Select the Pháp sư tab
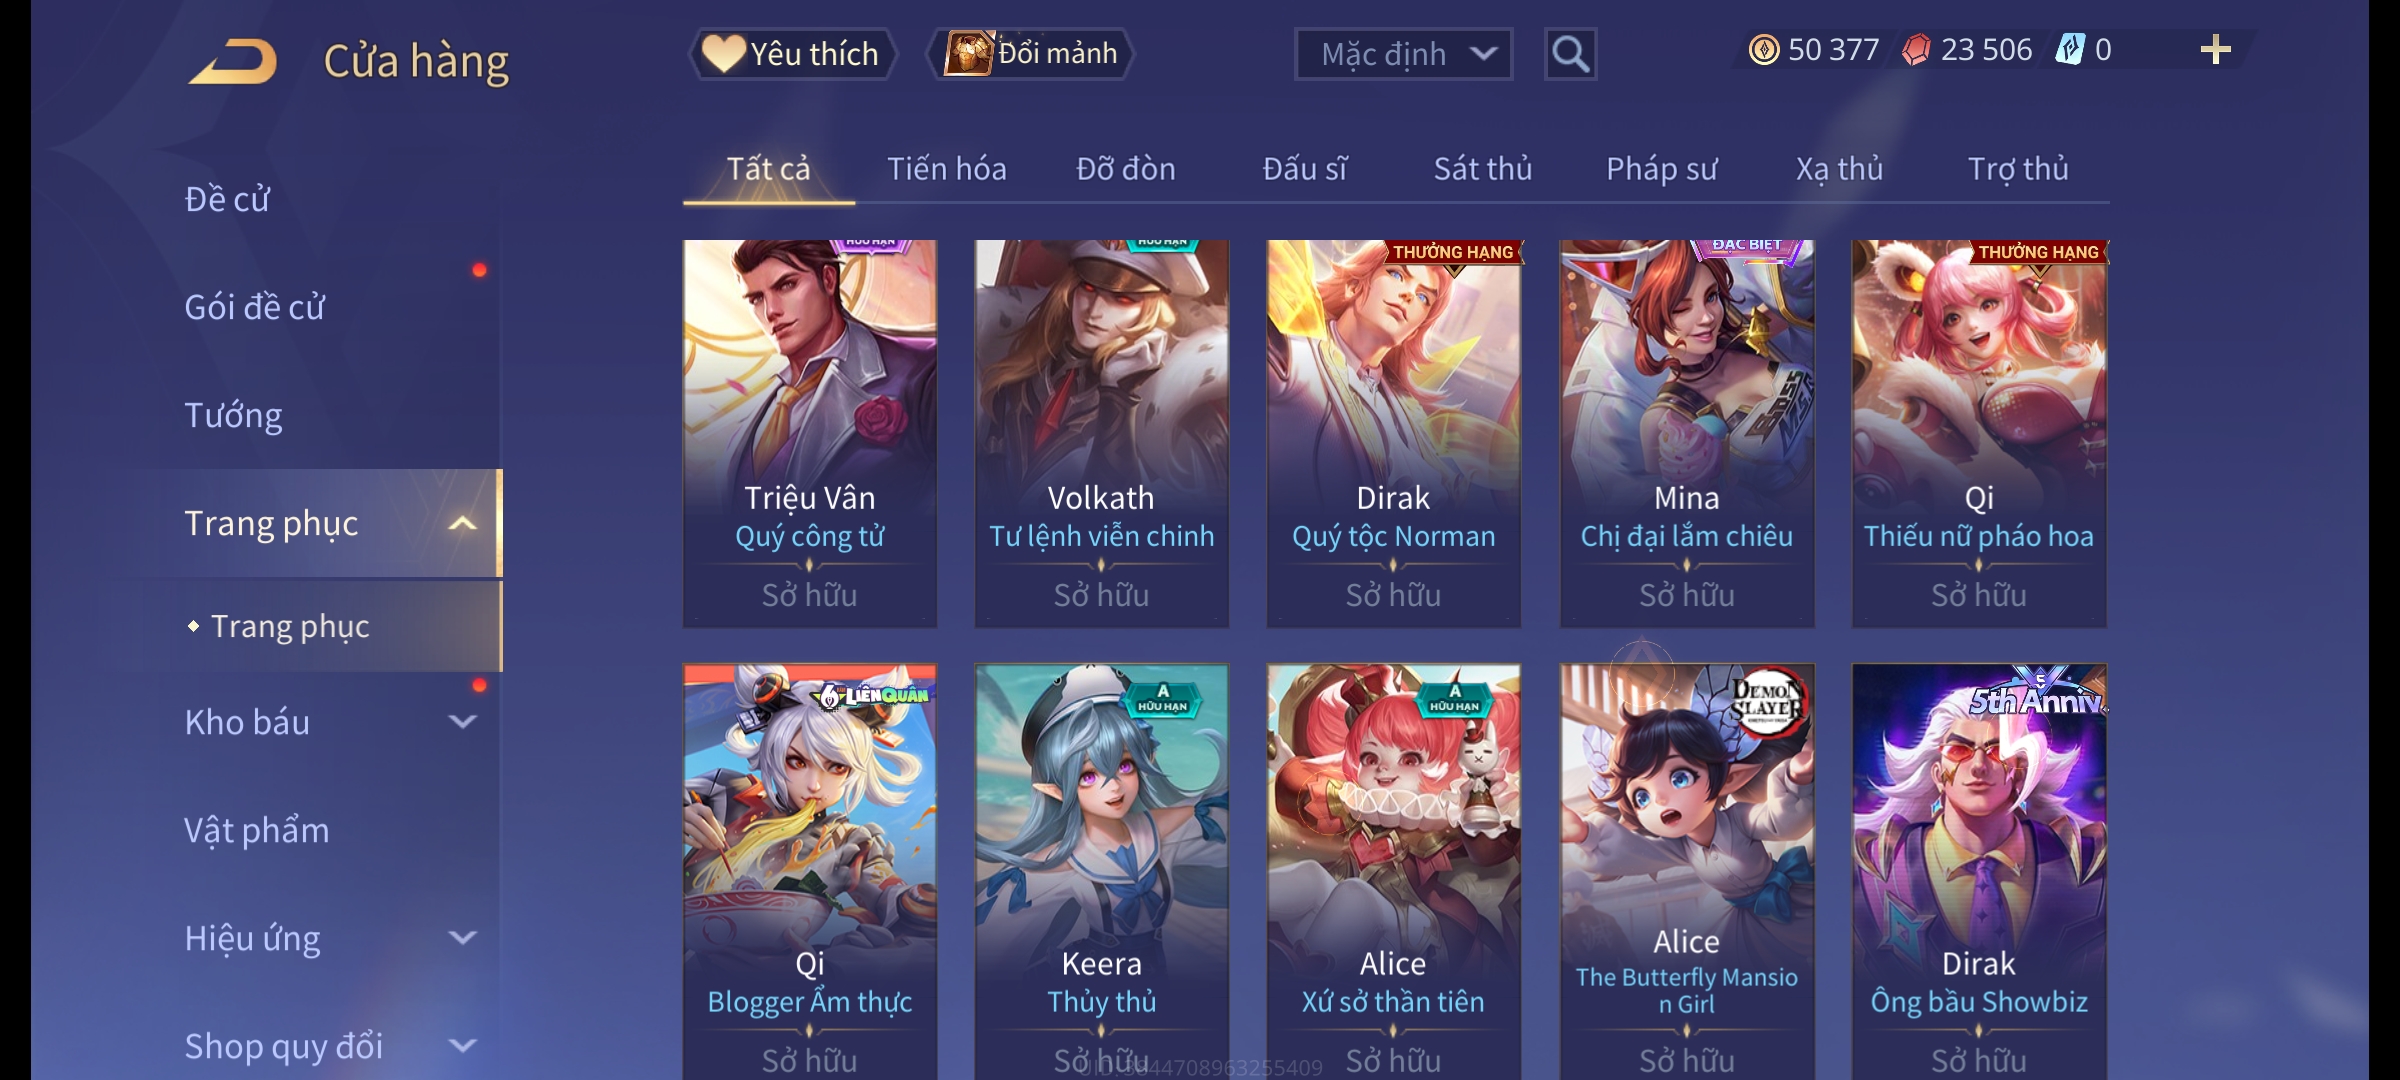The width and height of the screenshot is (2400, 1080). click(1661, 169)
